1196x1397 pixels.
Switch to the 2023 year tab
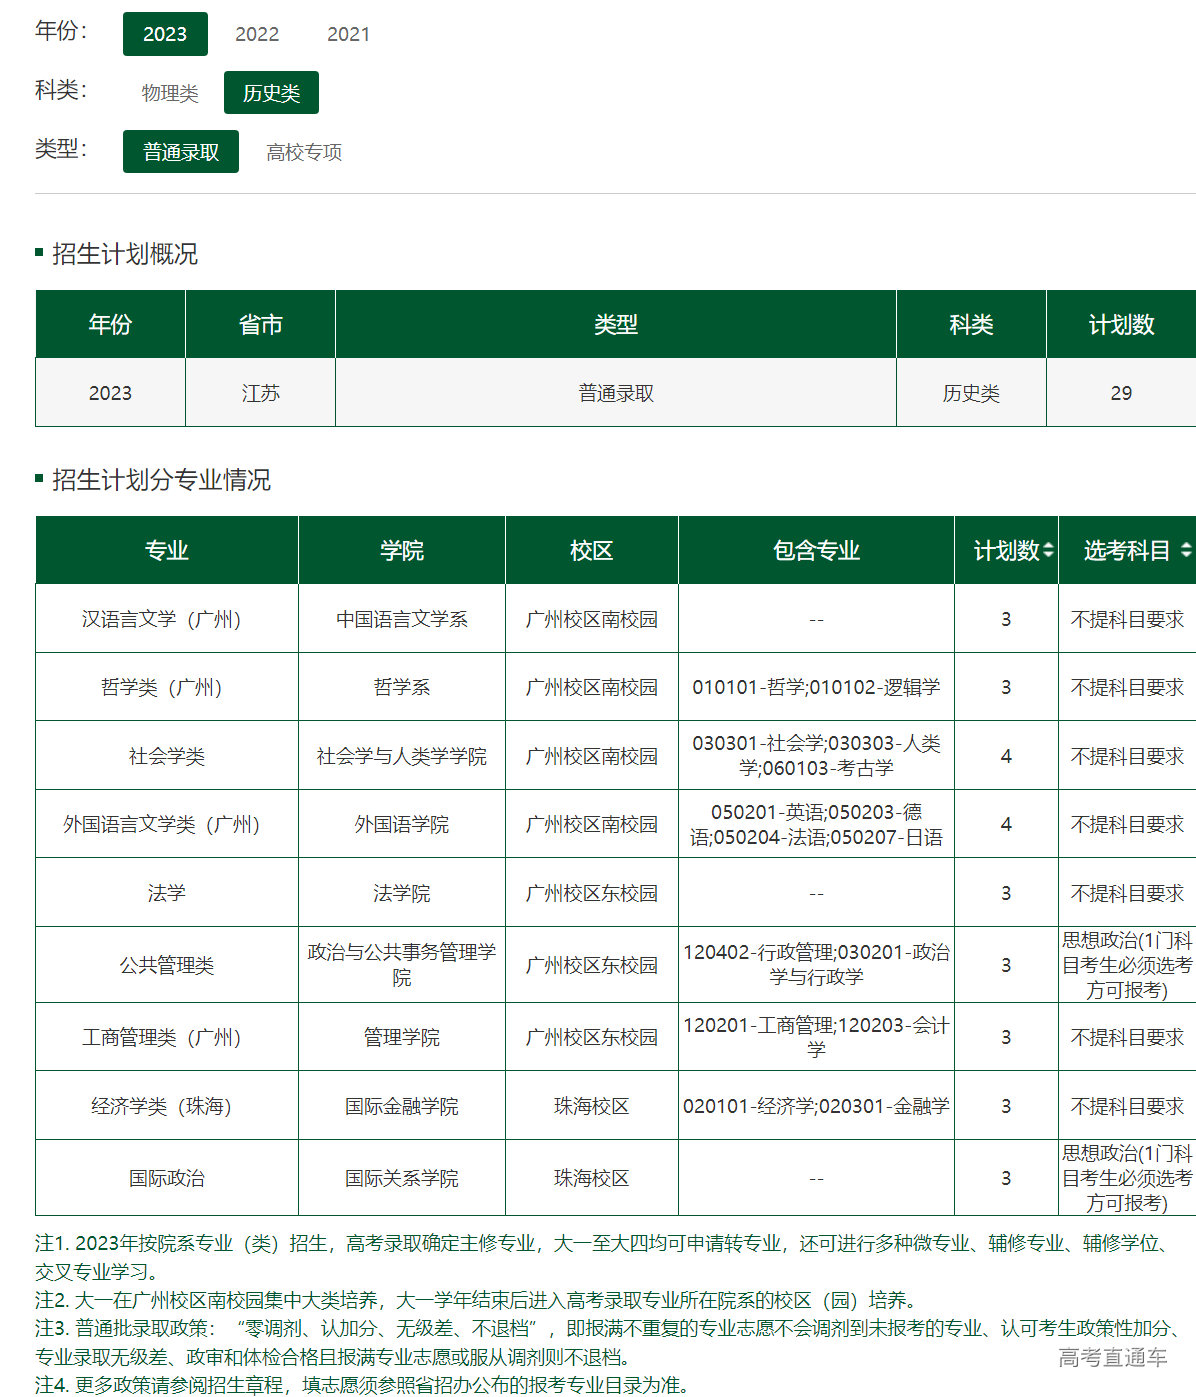164,34
